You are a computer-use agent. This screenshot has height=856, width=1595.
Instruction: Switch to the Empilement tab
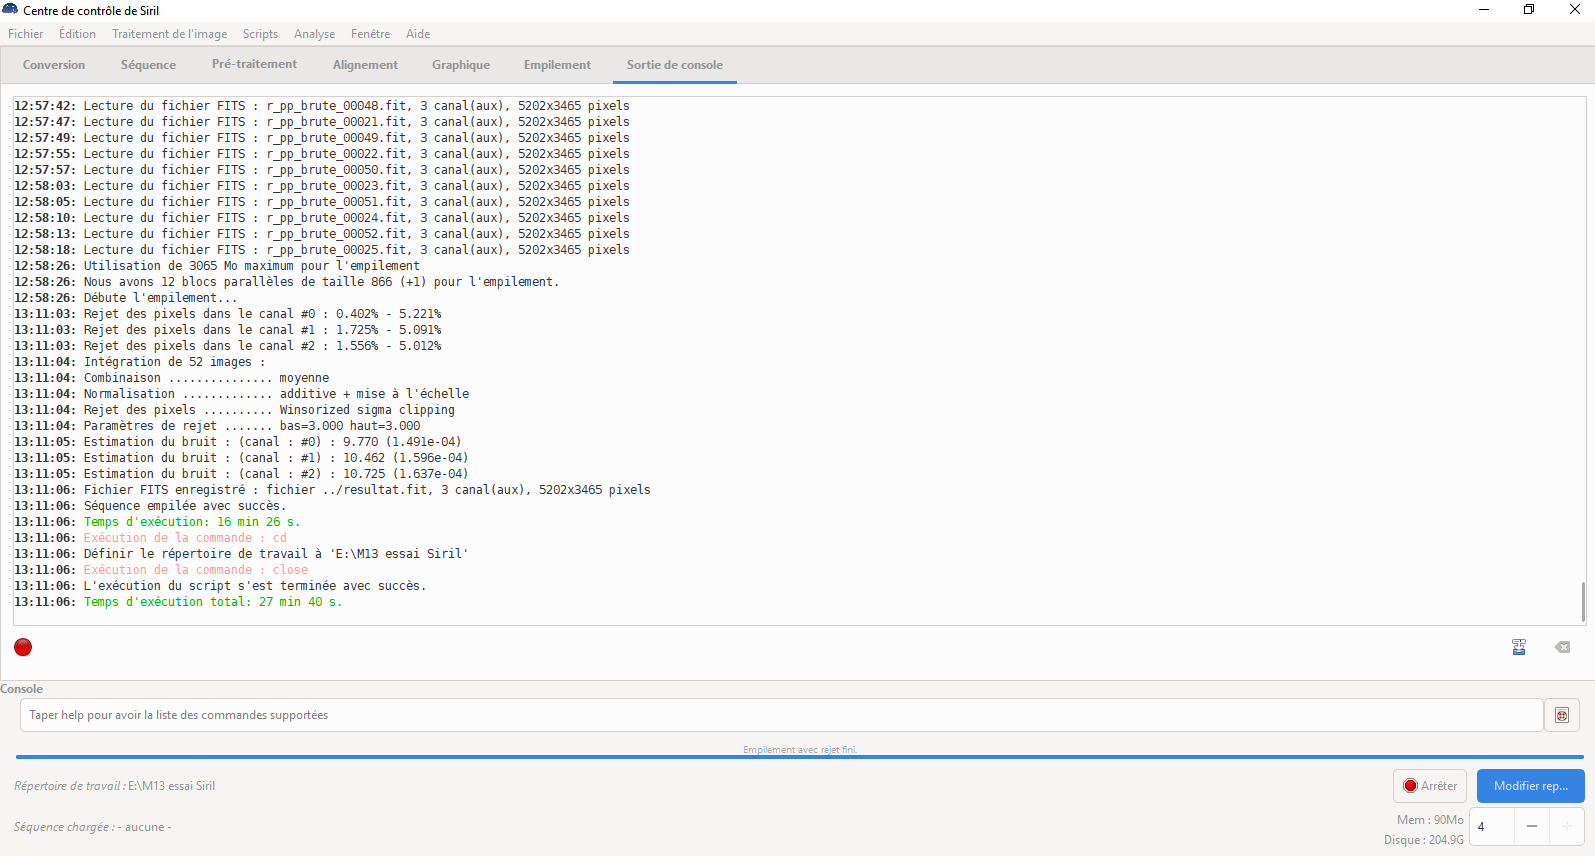pos(557,65)
